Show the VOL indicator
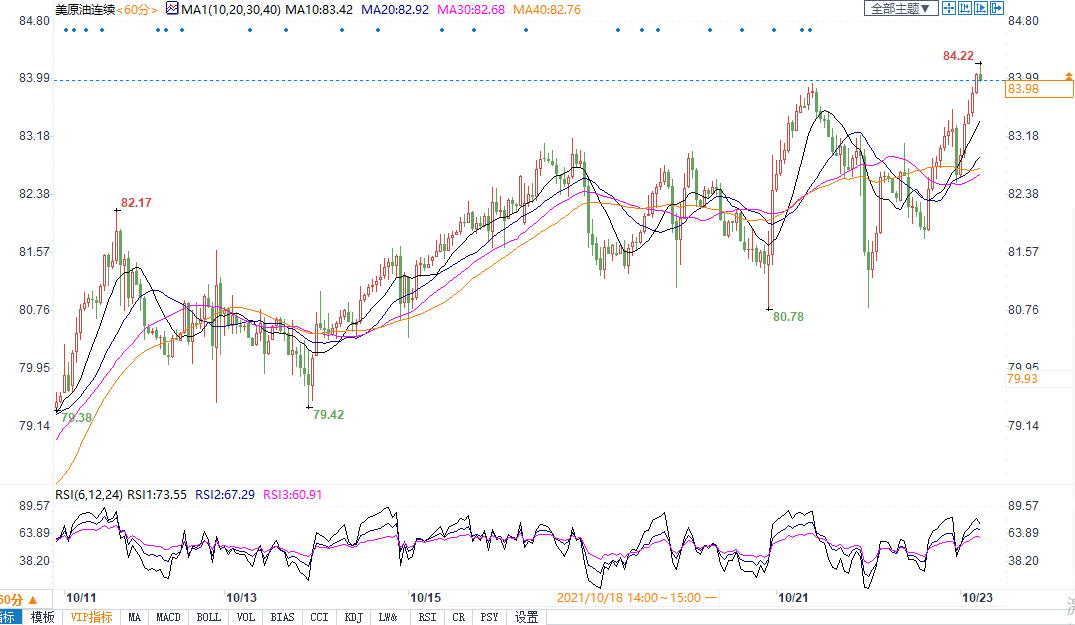1075x625 pixels. tap(245, 617)
